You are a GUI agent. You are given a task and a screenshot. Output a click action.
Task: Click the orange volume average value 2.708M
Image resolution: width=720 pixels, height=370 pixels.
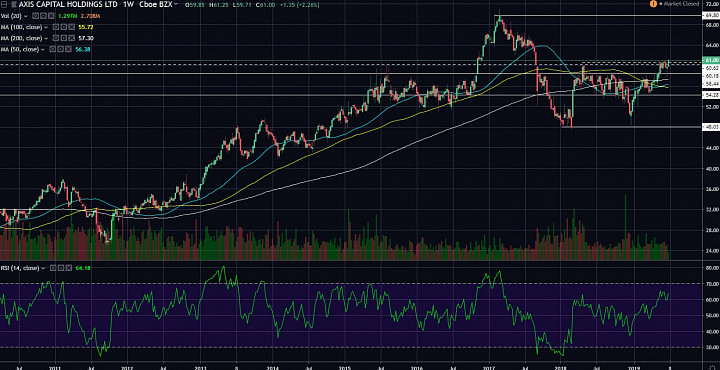90,16
